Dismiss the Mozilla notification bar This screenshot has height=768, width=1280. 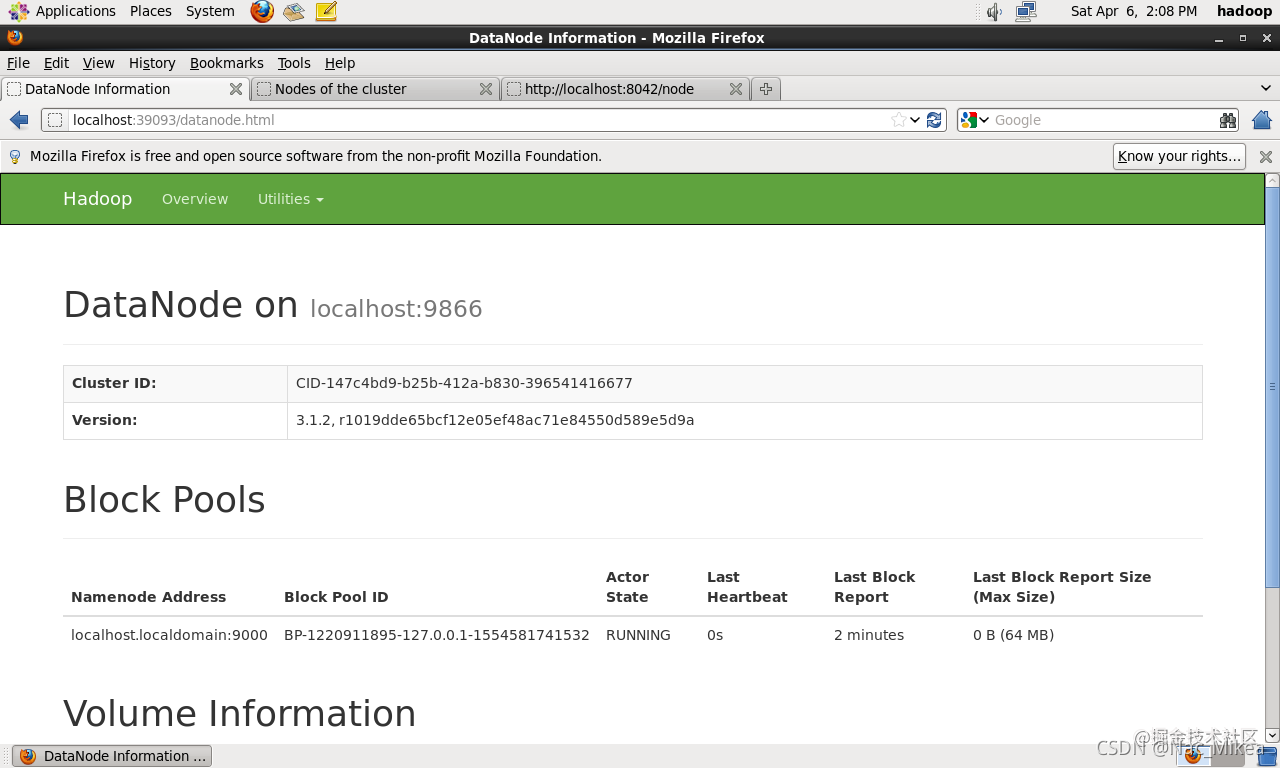pyautogui.click(x=1266, y=157)
